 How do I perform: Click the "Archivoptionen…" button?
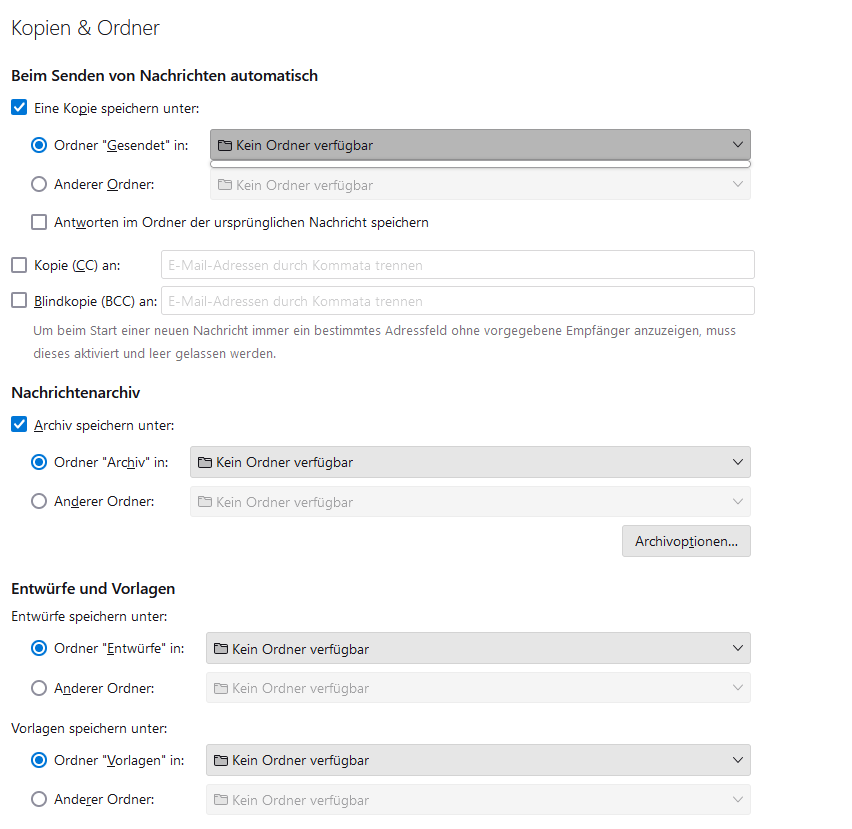pyautogui.click(x=686, y=541)
